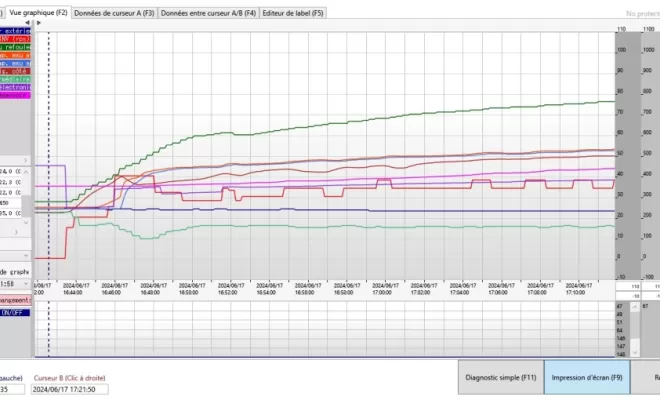Open the Données de curseur A (F3) tab
Image resolution: width=660 pixels, height=400 pixels.
112,13
